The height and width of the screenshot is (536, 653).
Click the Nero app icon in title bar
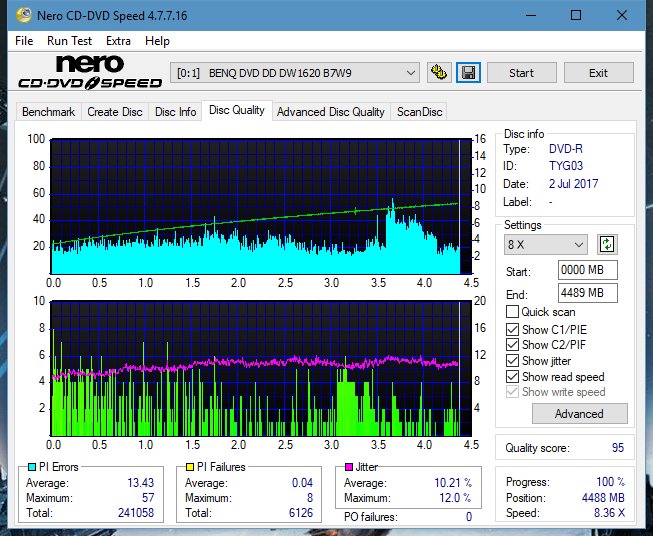click(x=24, y=15)
